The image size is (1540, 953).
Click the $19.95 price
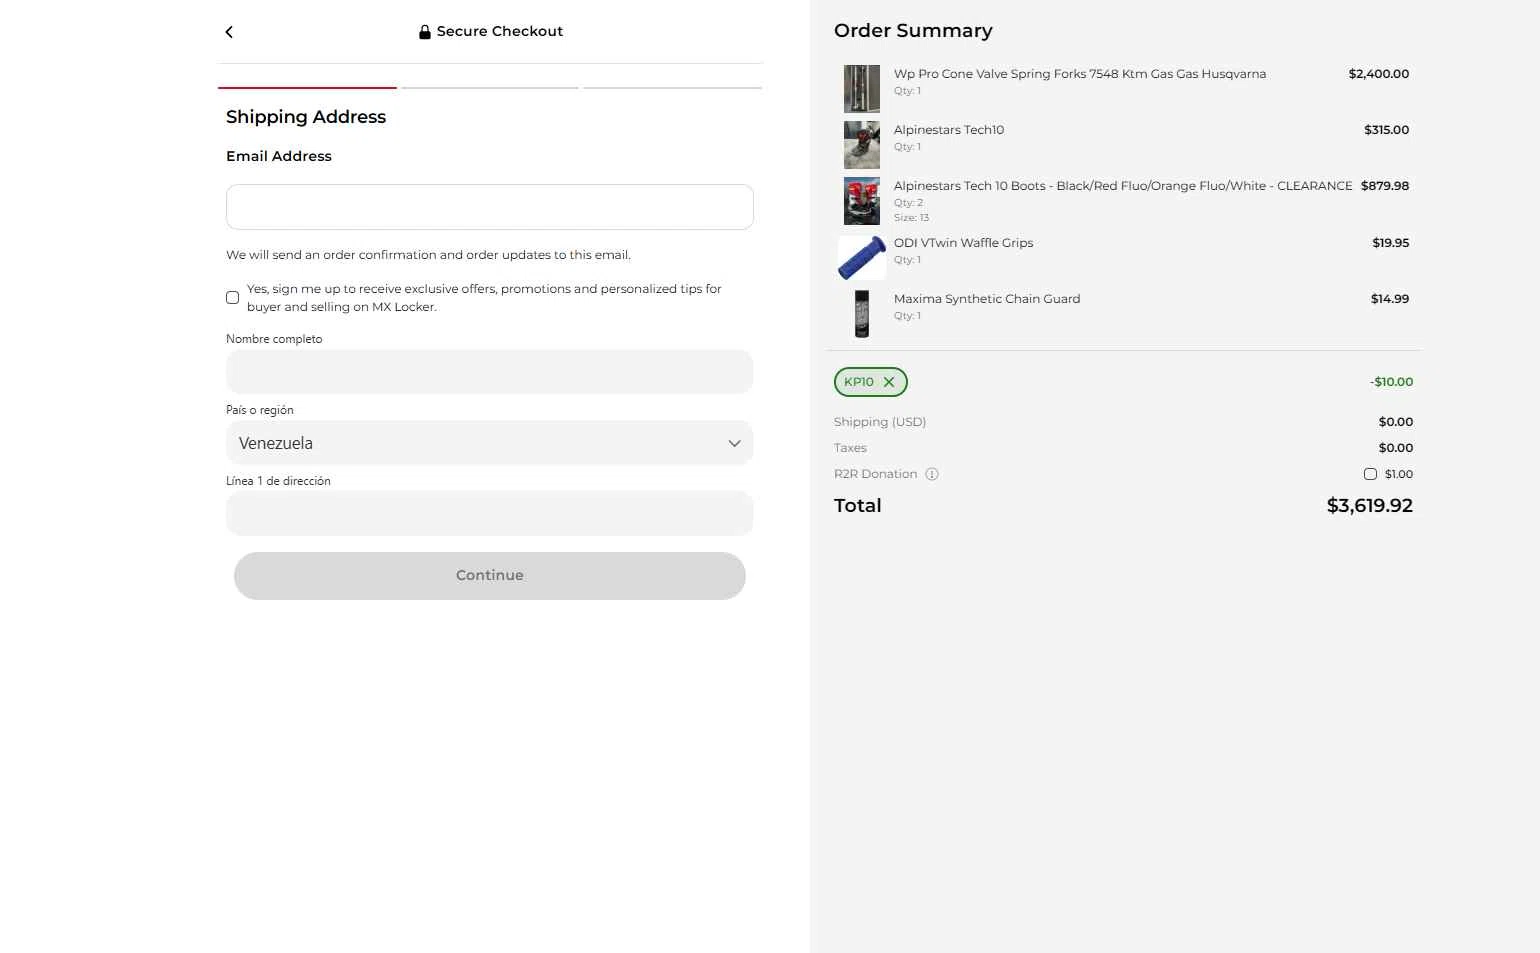click(x=1391, y=243)
